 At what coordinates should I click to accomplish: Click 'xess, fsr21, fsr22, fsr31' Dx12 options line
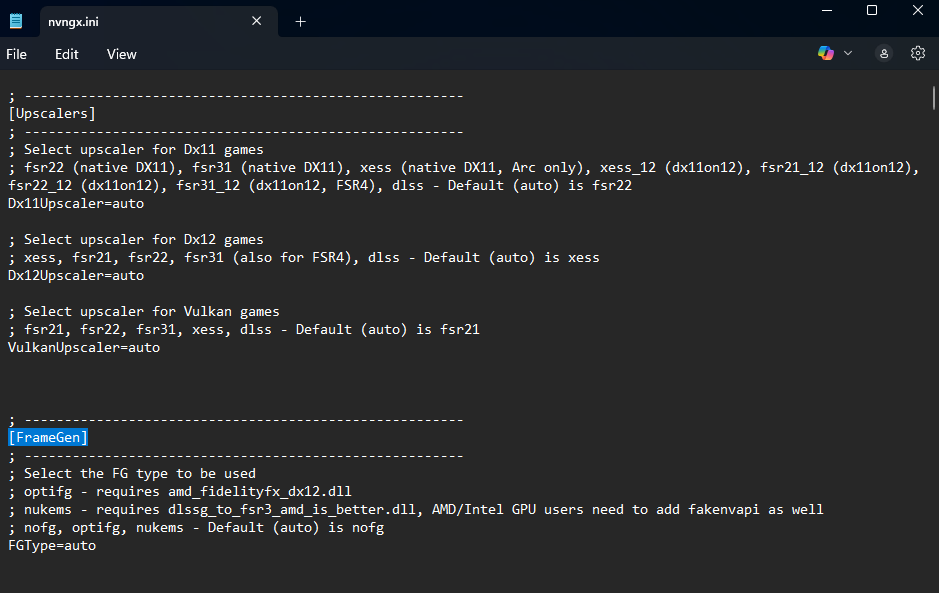click(304, 258)
